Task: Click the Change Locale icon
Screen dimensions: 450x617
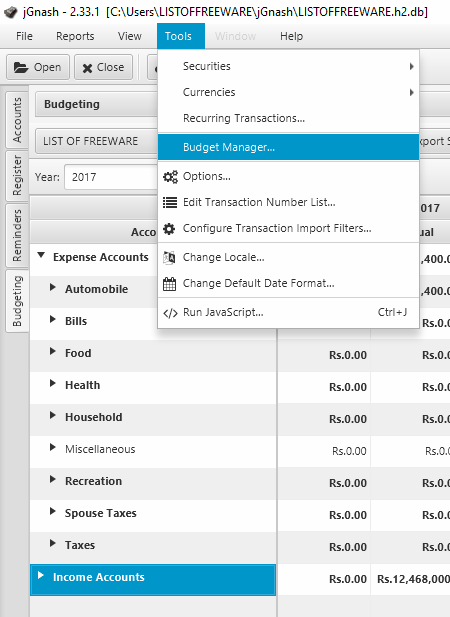Action: click(169, 257)
